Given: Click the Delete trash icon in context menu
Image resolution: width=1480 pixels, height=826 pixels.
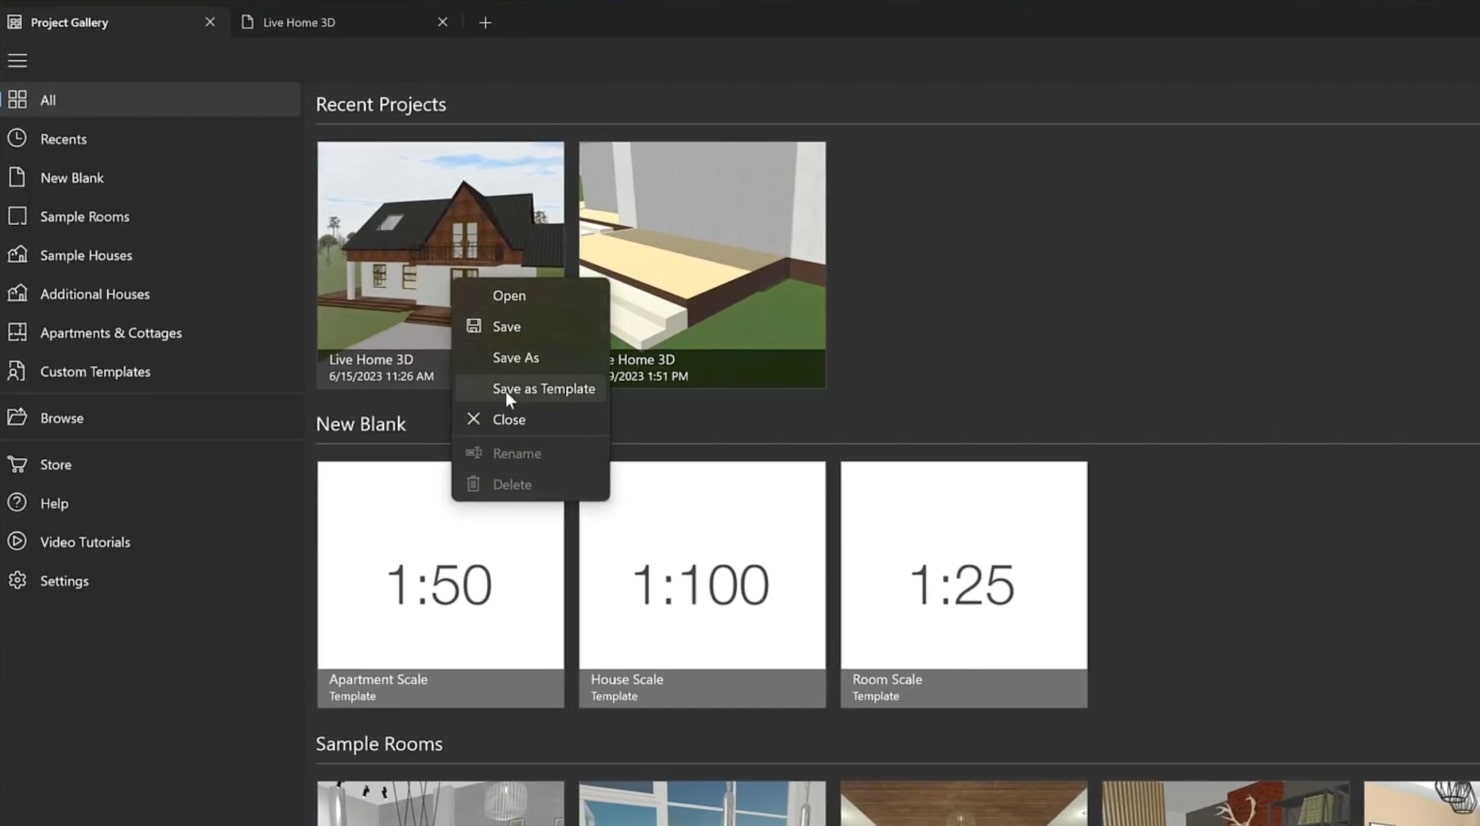Looking at the screenshot, I should coord(474,484).
